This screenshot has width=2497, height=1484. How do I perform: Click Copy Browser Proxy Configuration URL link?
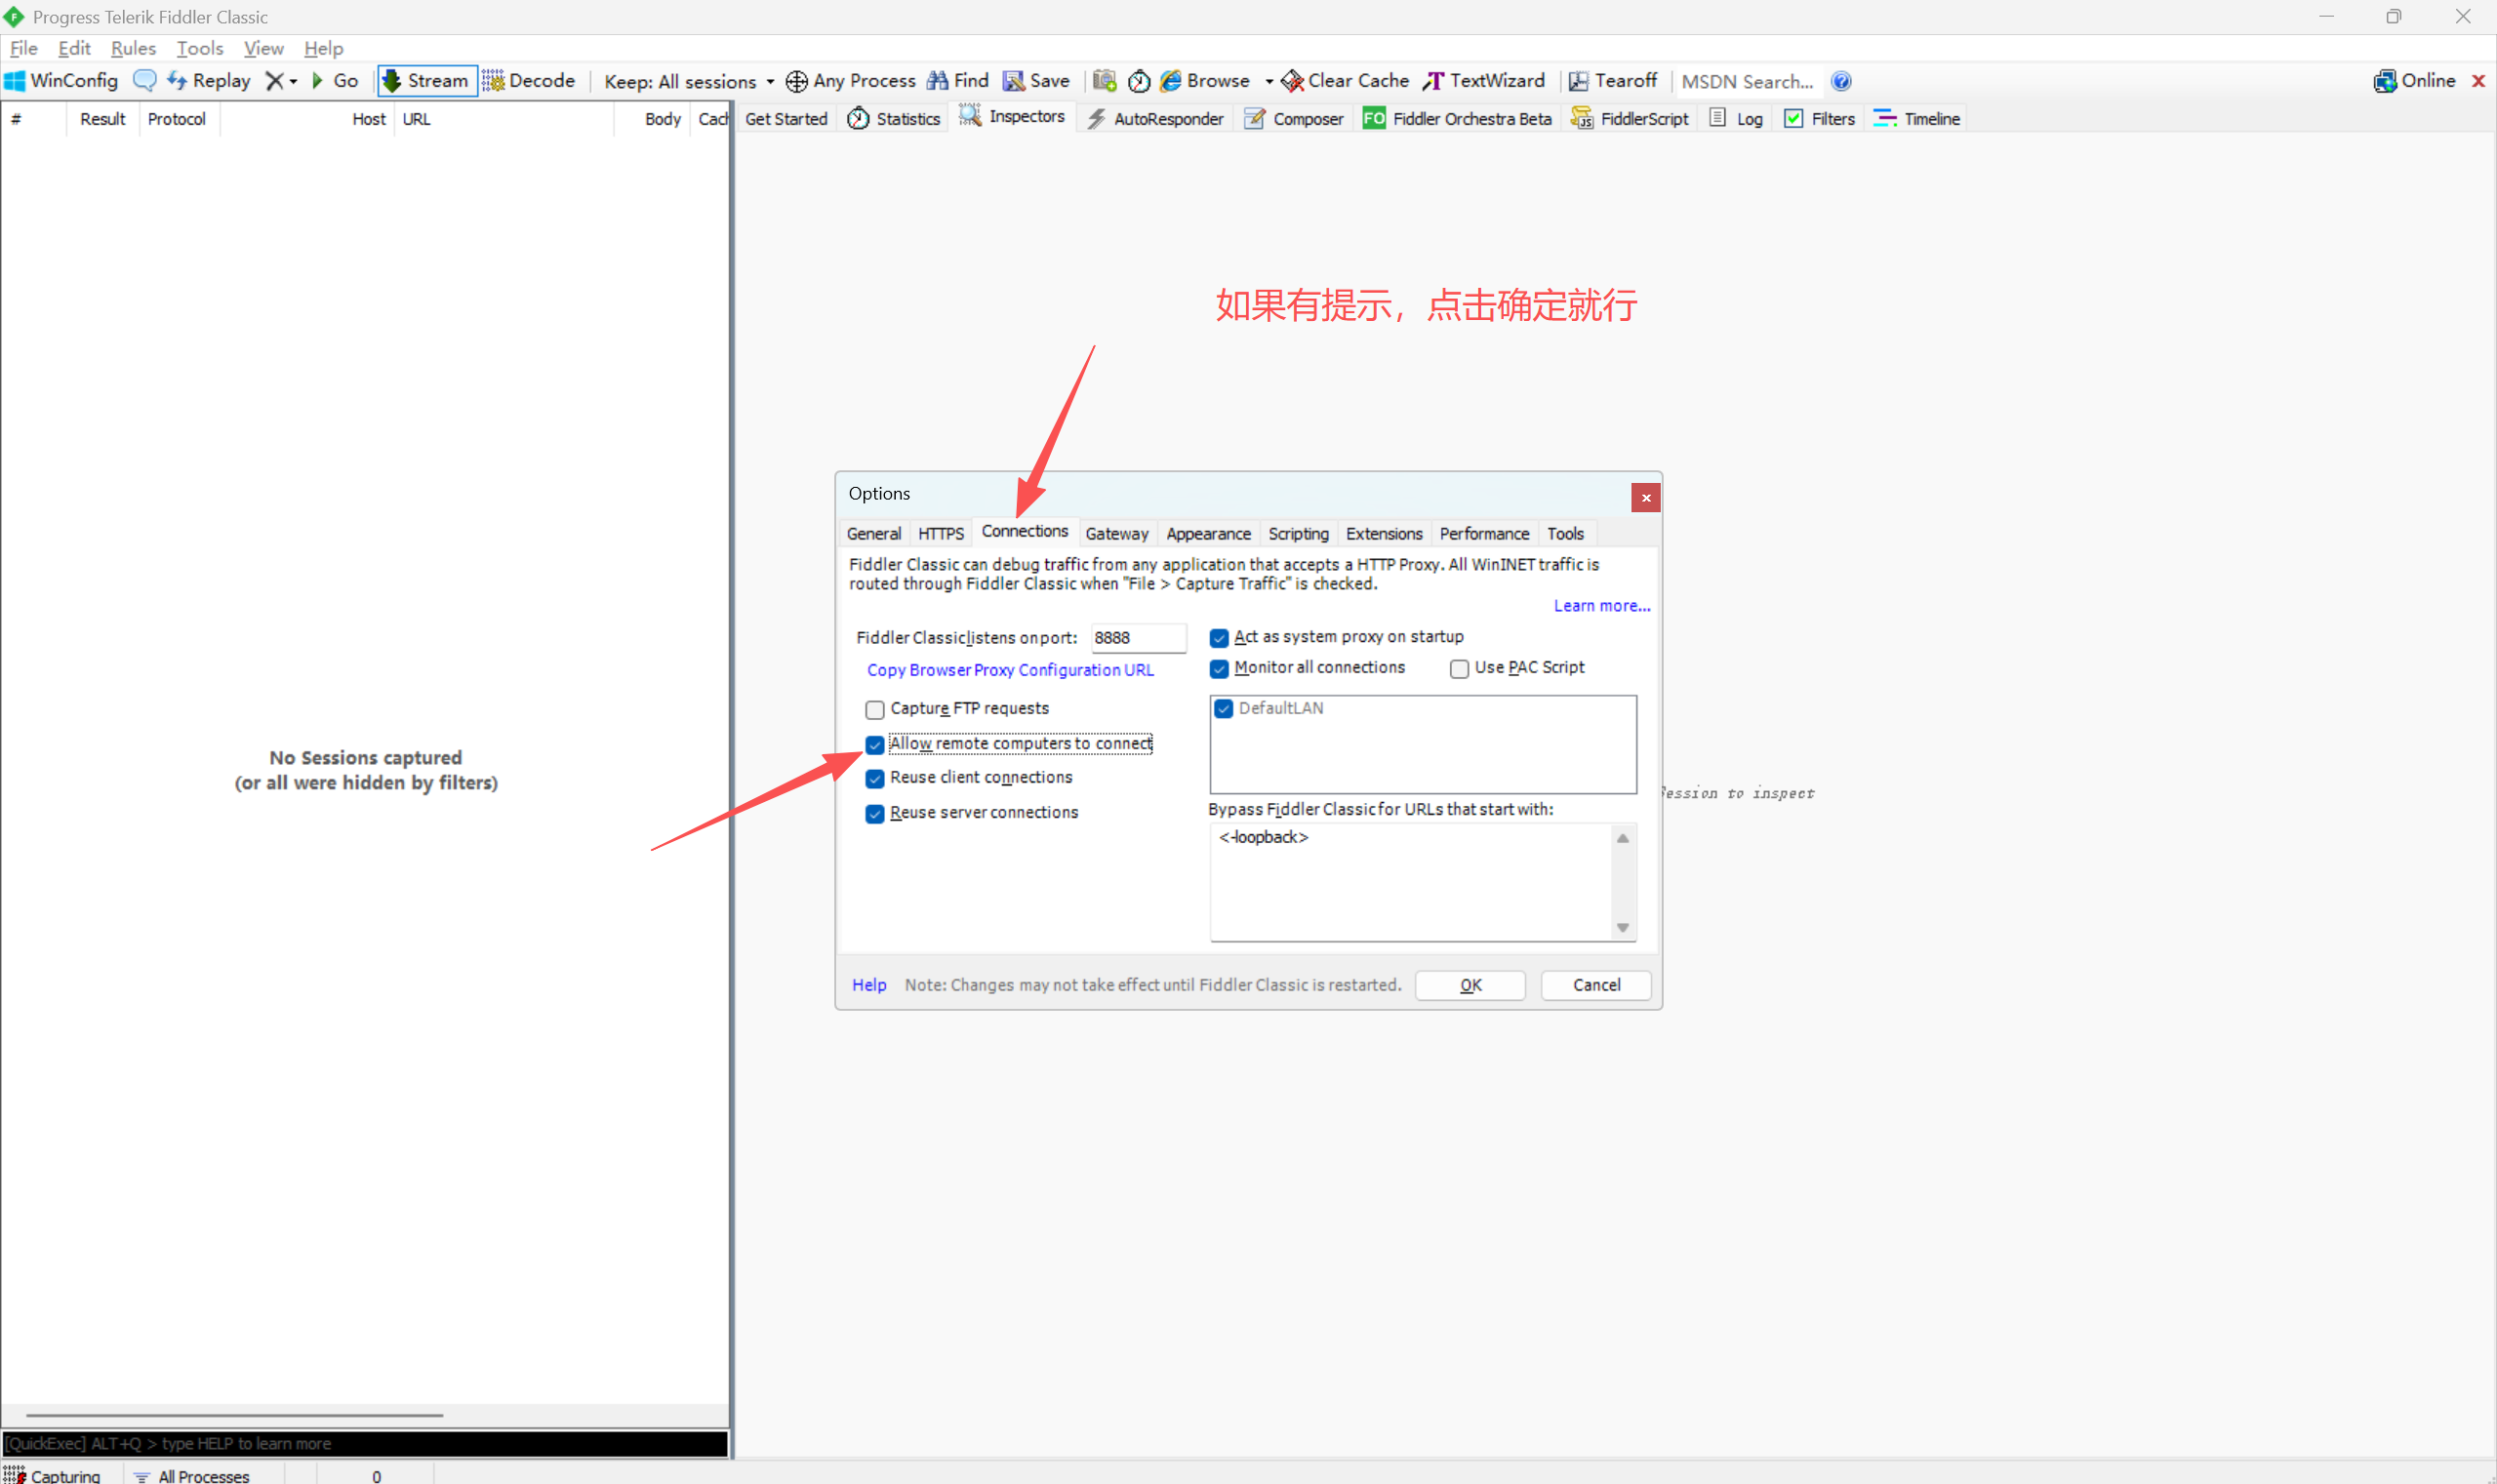[x=1009, y=670]
